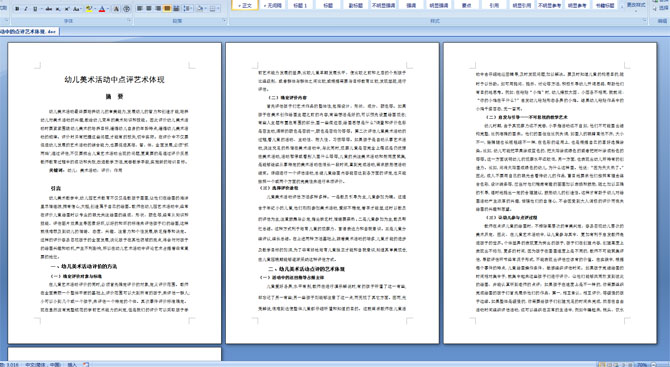Click the yellow text highlight icon
This screenshot has height=367, width=670.
coord(89,9)
